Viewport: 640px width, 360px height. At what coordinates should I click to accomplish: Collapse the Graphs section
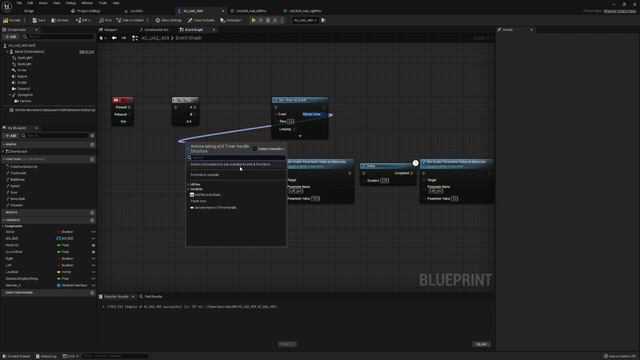click(4, 144)
